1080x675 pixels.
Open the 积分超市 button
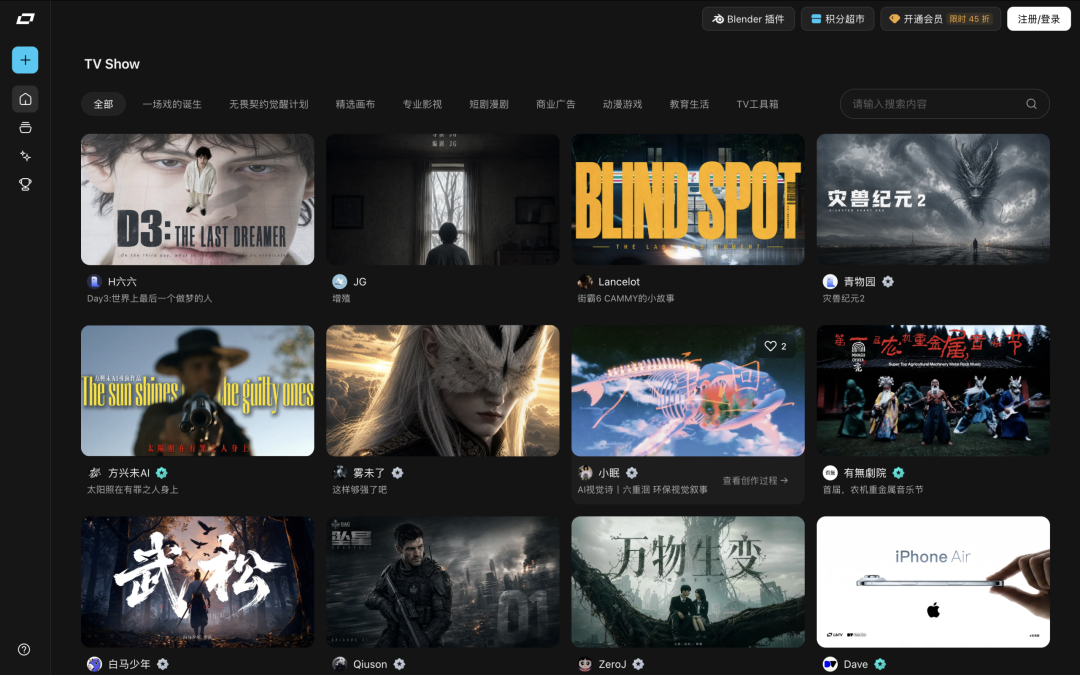[838, 19]
